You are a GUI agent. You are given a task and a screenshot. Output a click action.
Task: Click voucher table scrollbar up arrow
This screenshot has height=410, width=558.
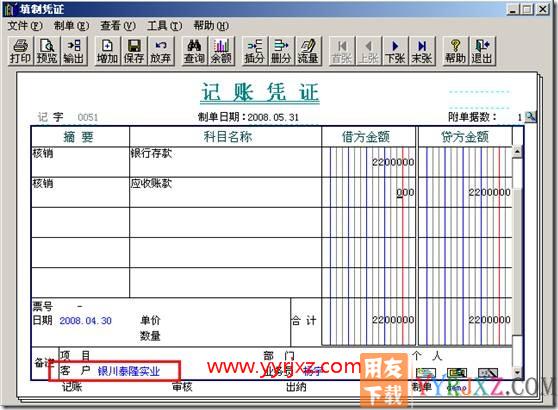point(517,152)
